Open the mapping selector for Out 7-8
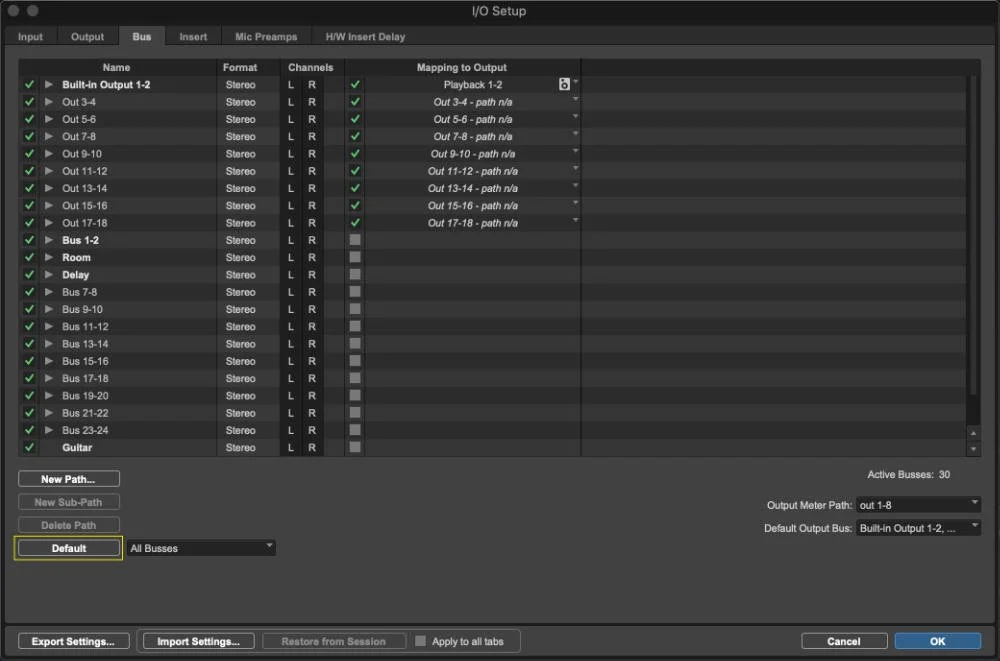1000x661 pixels. pyautogui.click(x=576, y=136)
